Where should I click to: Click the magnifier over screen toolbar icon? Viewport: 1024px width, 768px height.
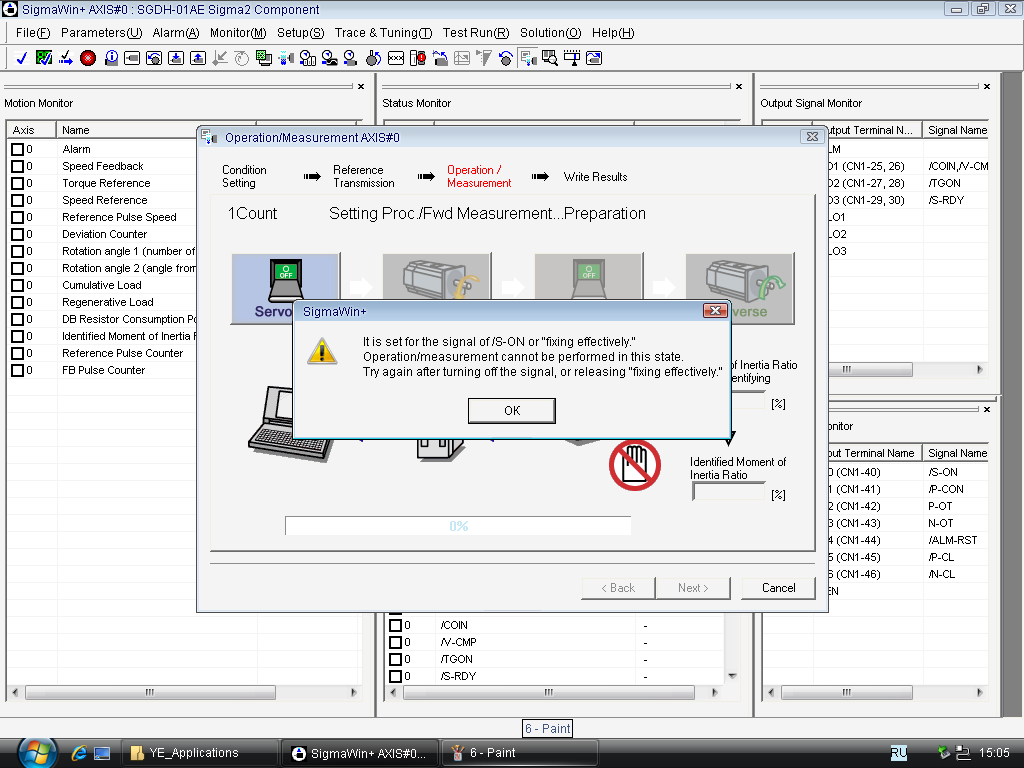[550, 58]
